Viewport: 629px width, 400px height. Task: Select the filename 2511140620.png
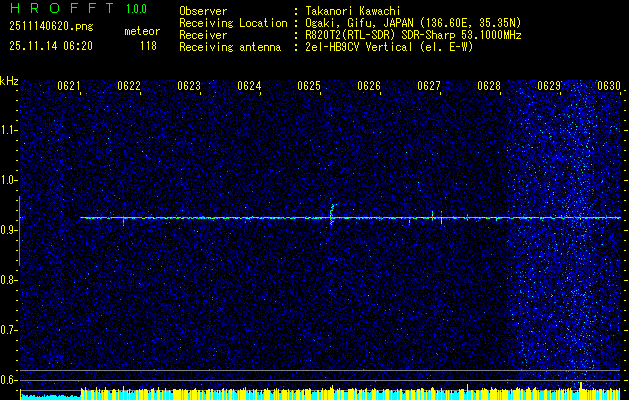51,27
